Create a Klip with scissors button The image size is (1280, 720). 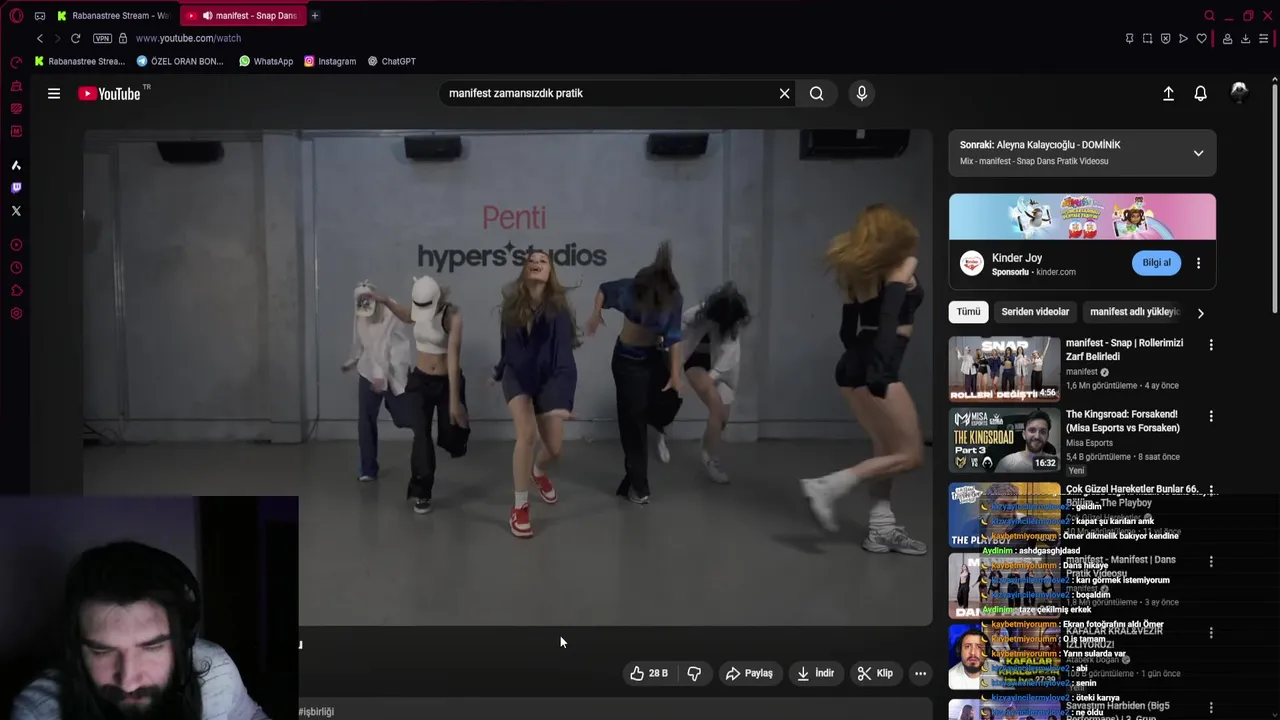(x=875, y=673)
